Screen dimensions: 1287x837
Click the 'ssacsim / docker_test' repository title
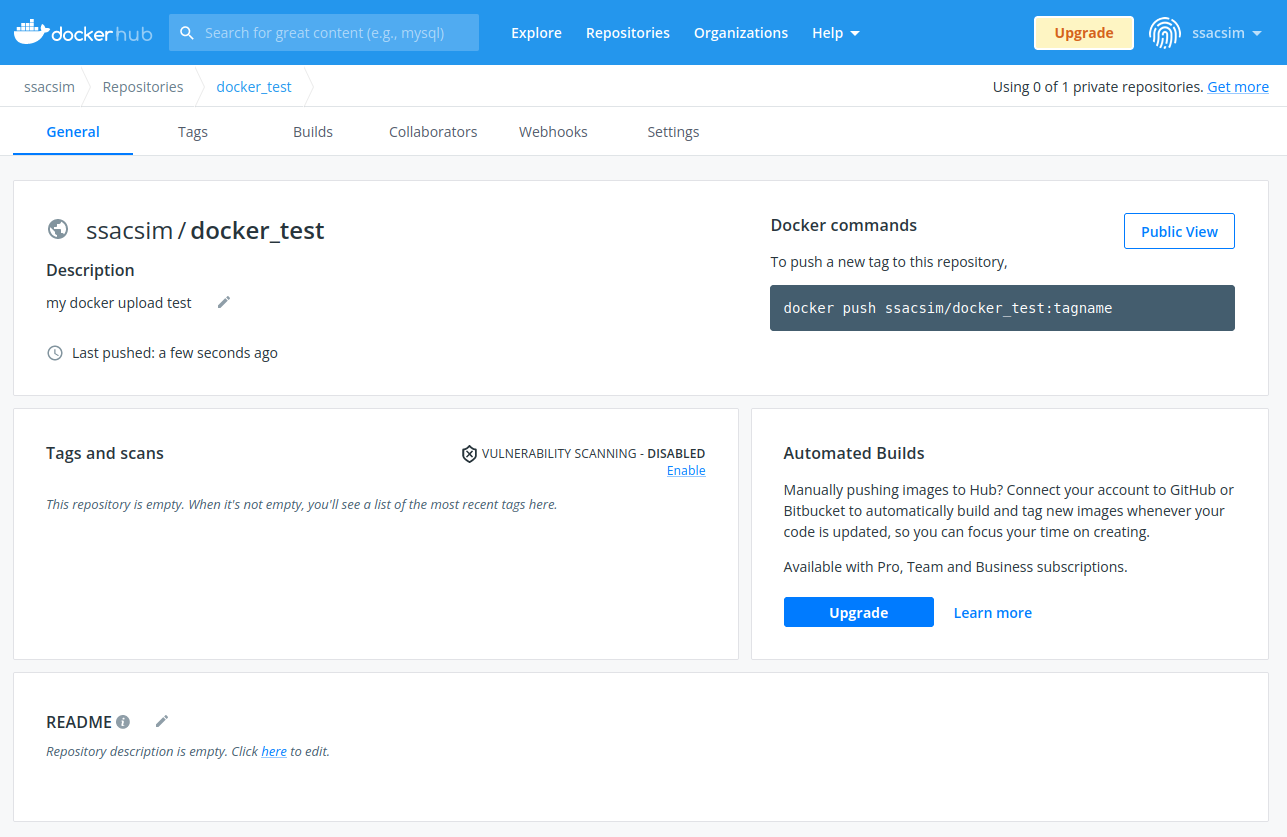(x=205, y=231)
